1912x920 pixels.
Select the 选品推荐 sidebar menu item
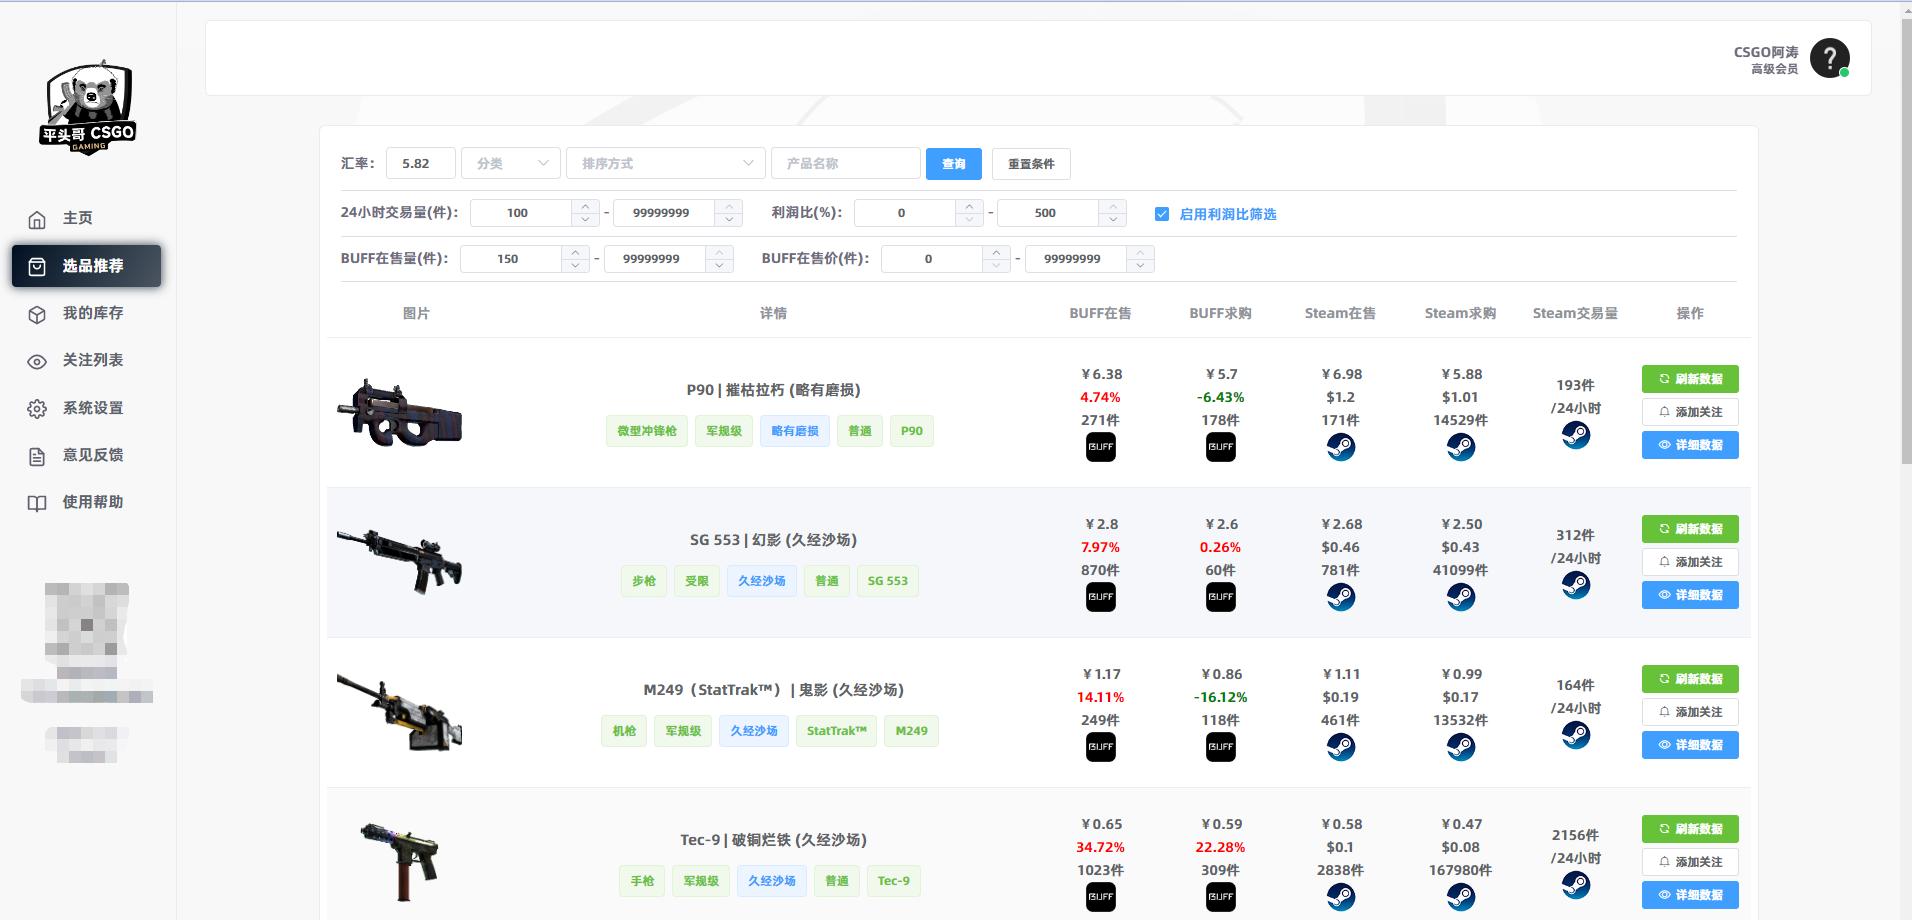86,266
